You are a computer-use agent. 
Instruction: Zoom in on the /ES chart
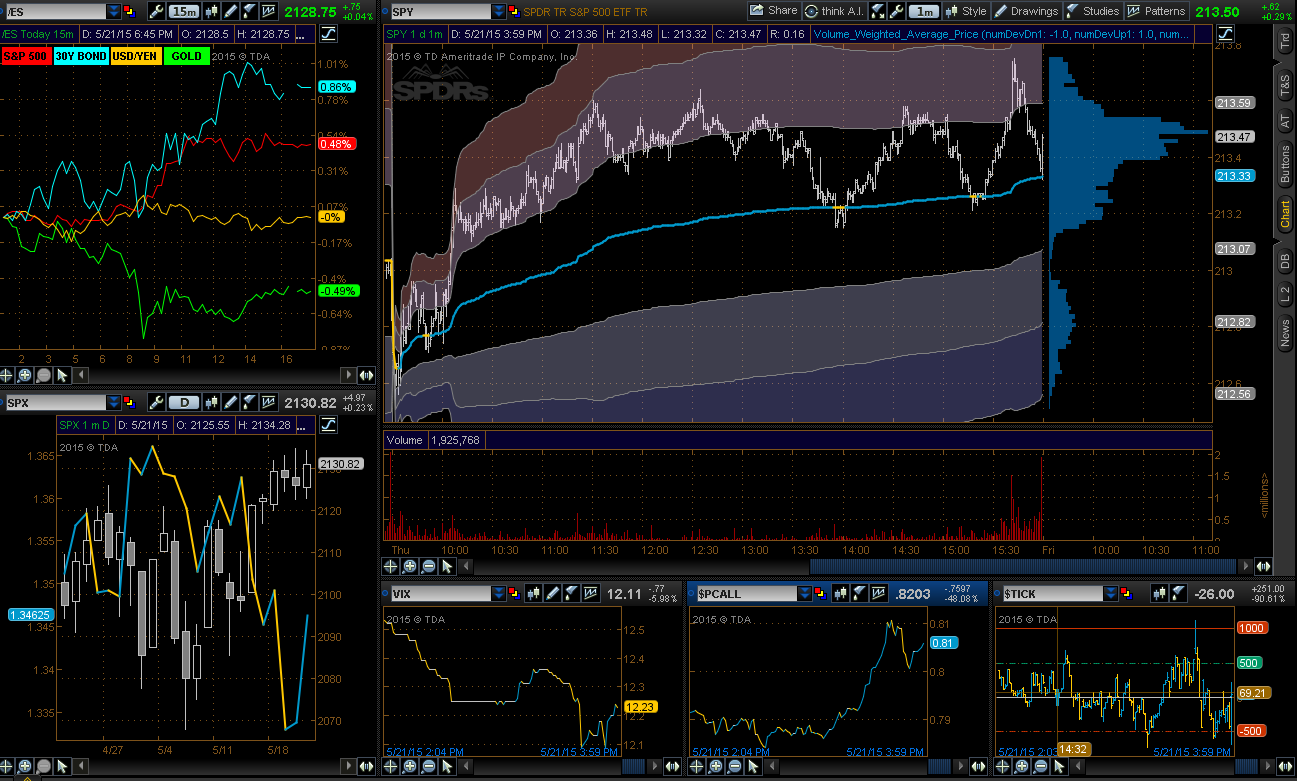pos(27,375)
